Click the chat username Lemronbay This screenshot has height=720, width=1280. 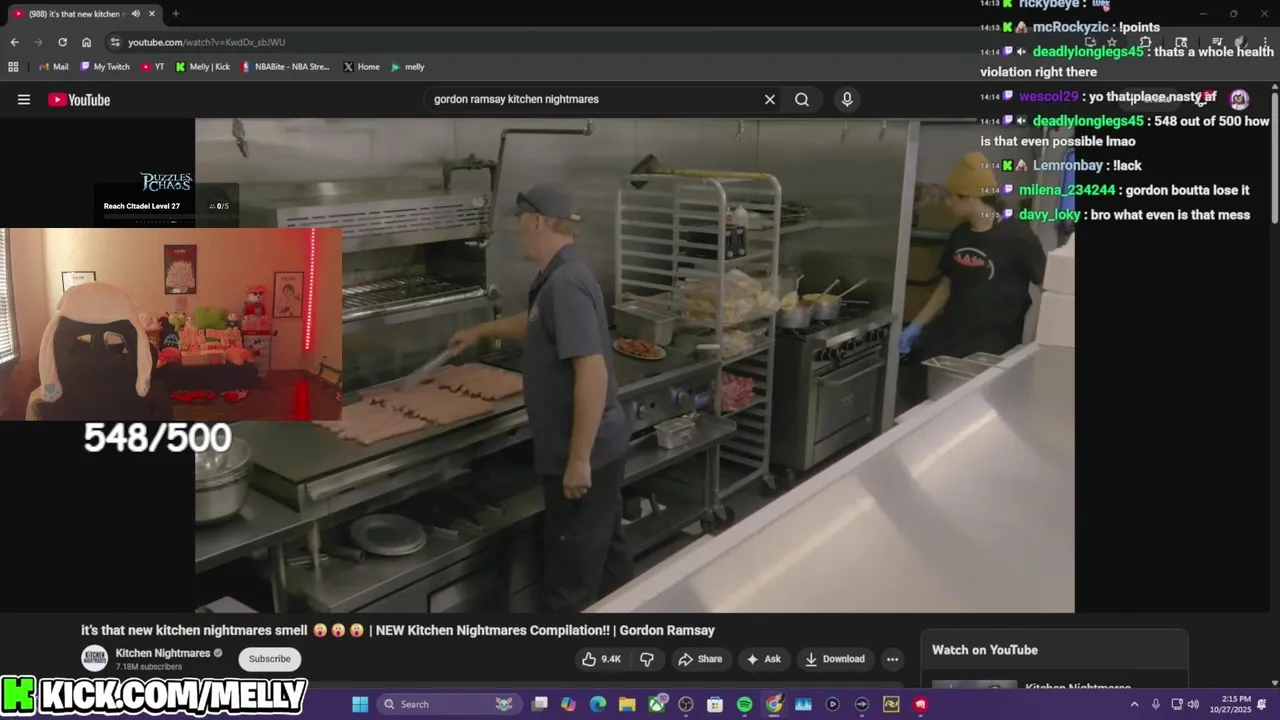click(1068, 165)
